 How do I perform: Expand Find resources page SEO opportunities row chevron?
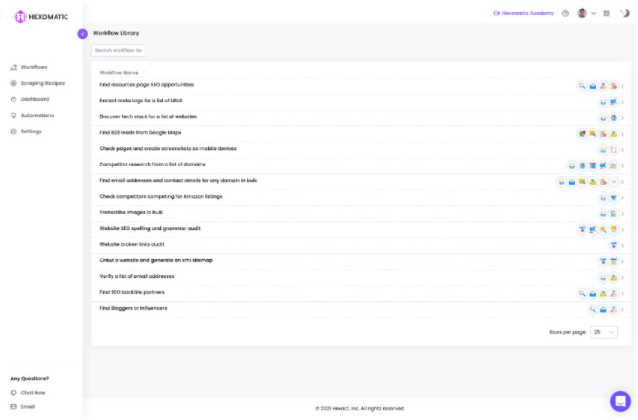coord(623,86)
